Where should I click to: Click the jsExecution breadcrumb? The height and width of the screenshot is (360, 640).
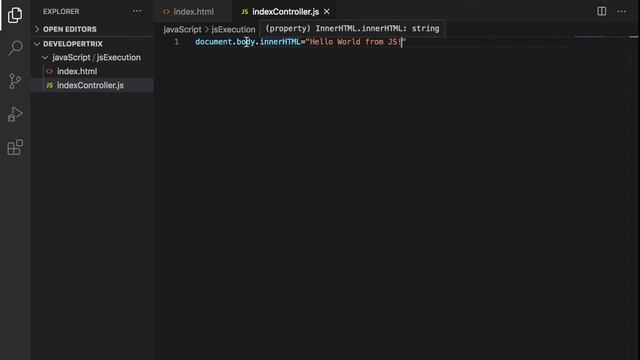[x=233, y=29]
